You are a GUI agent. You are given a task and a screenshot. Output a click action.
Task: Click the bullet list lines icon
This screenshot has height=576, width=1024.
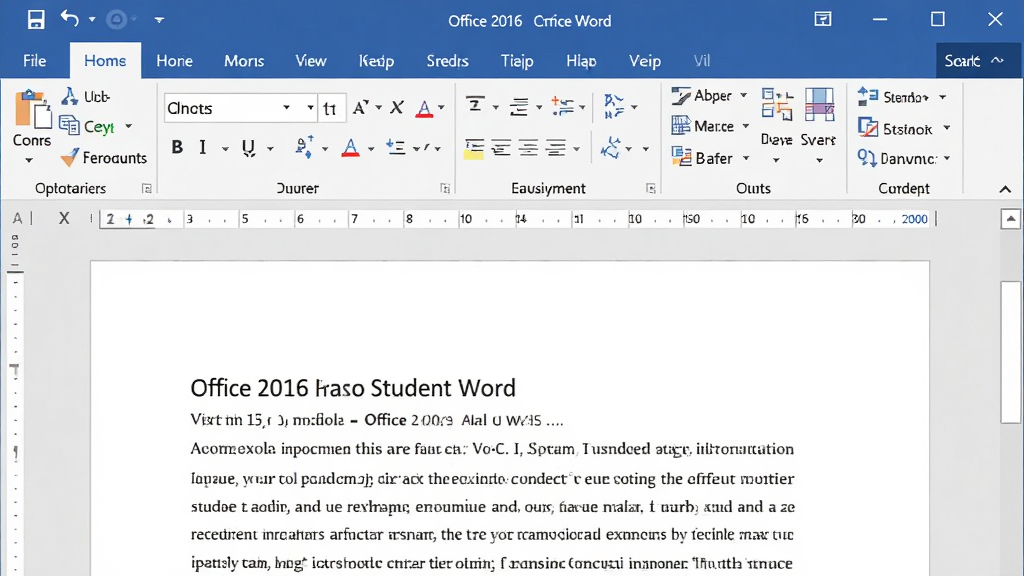pos(519,106)
